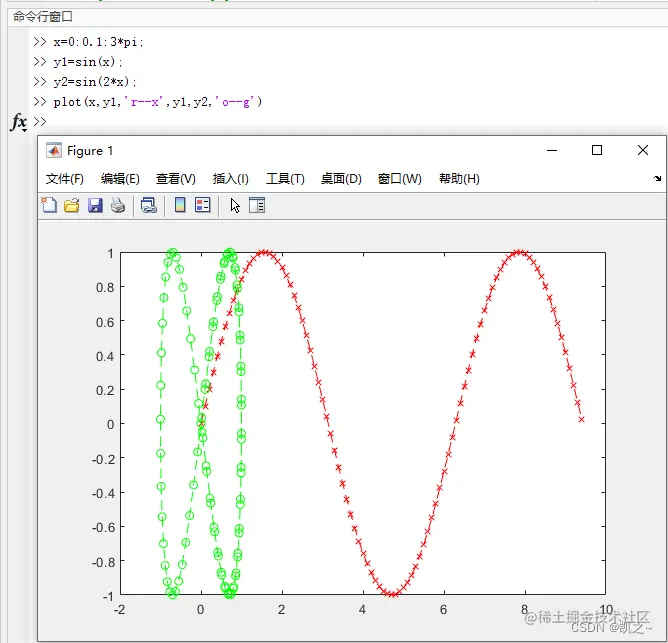The width and height of the screenshot is (668, 643).
Task: Click the 命令行窗口 panel title
Action: (43, 17)
